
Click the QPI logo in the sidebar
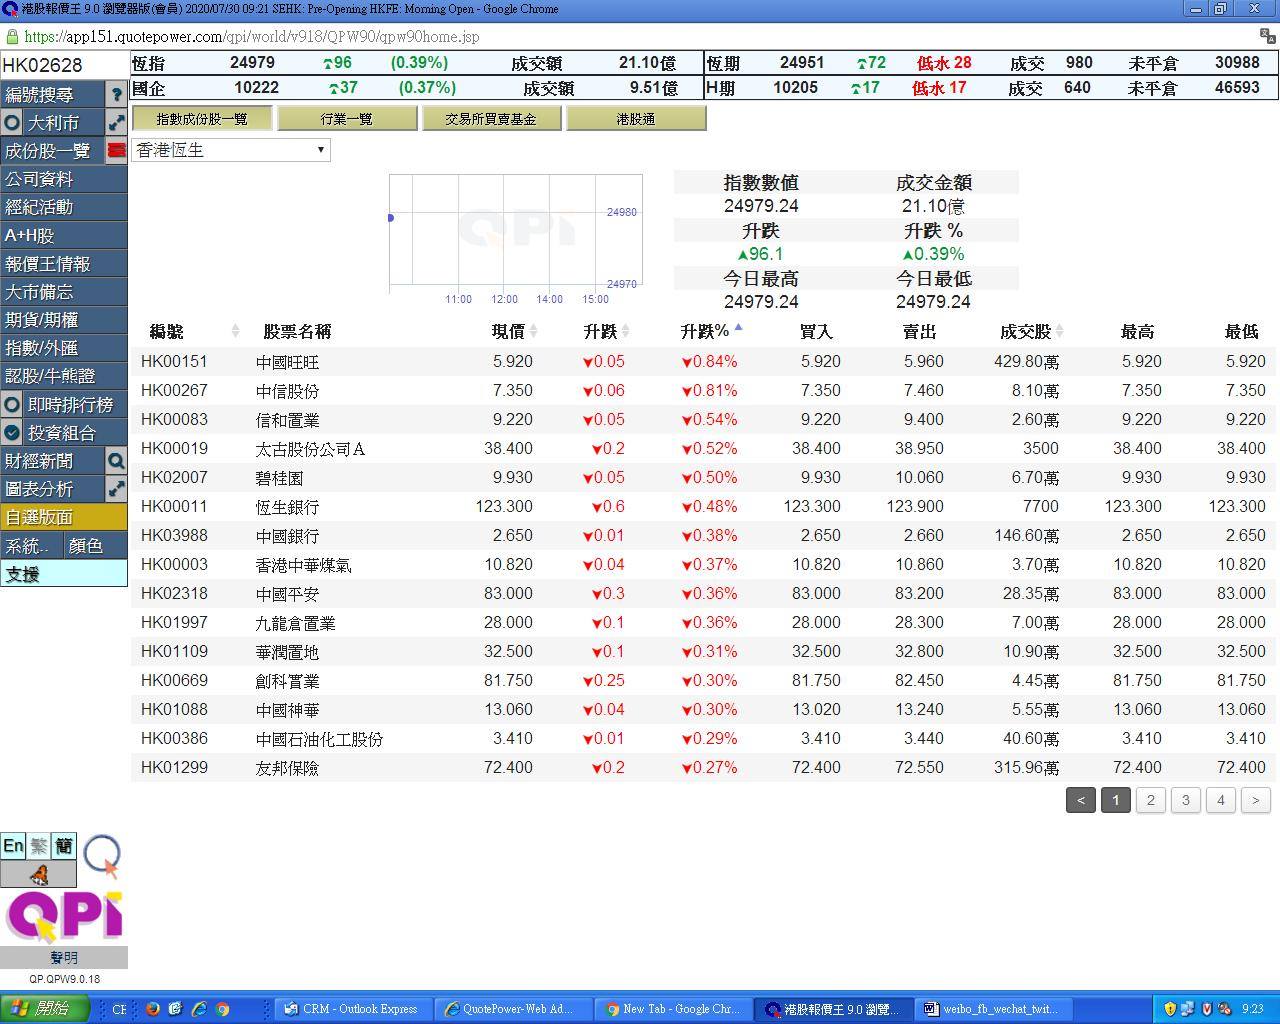coord(64,917)
